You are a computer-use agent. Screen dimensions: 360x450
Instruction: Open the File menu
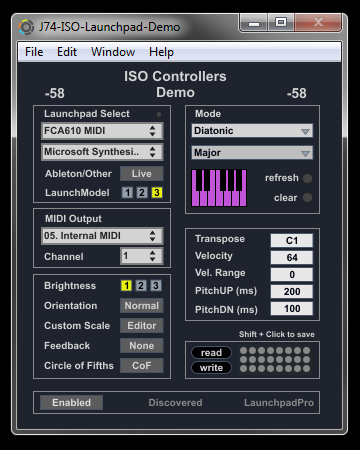point(34,52)
